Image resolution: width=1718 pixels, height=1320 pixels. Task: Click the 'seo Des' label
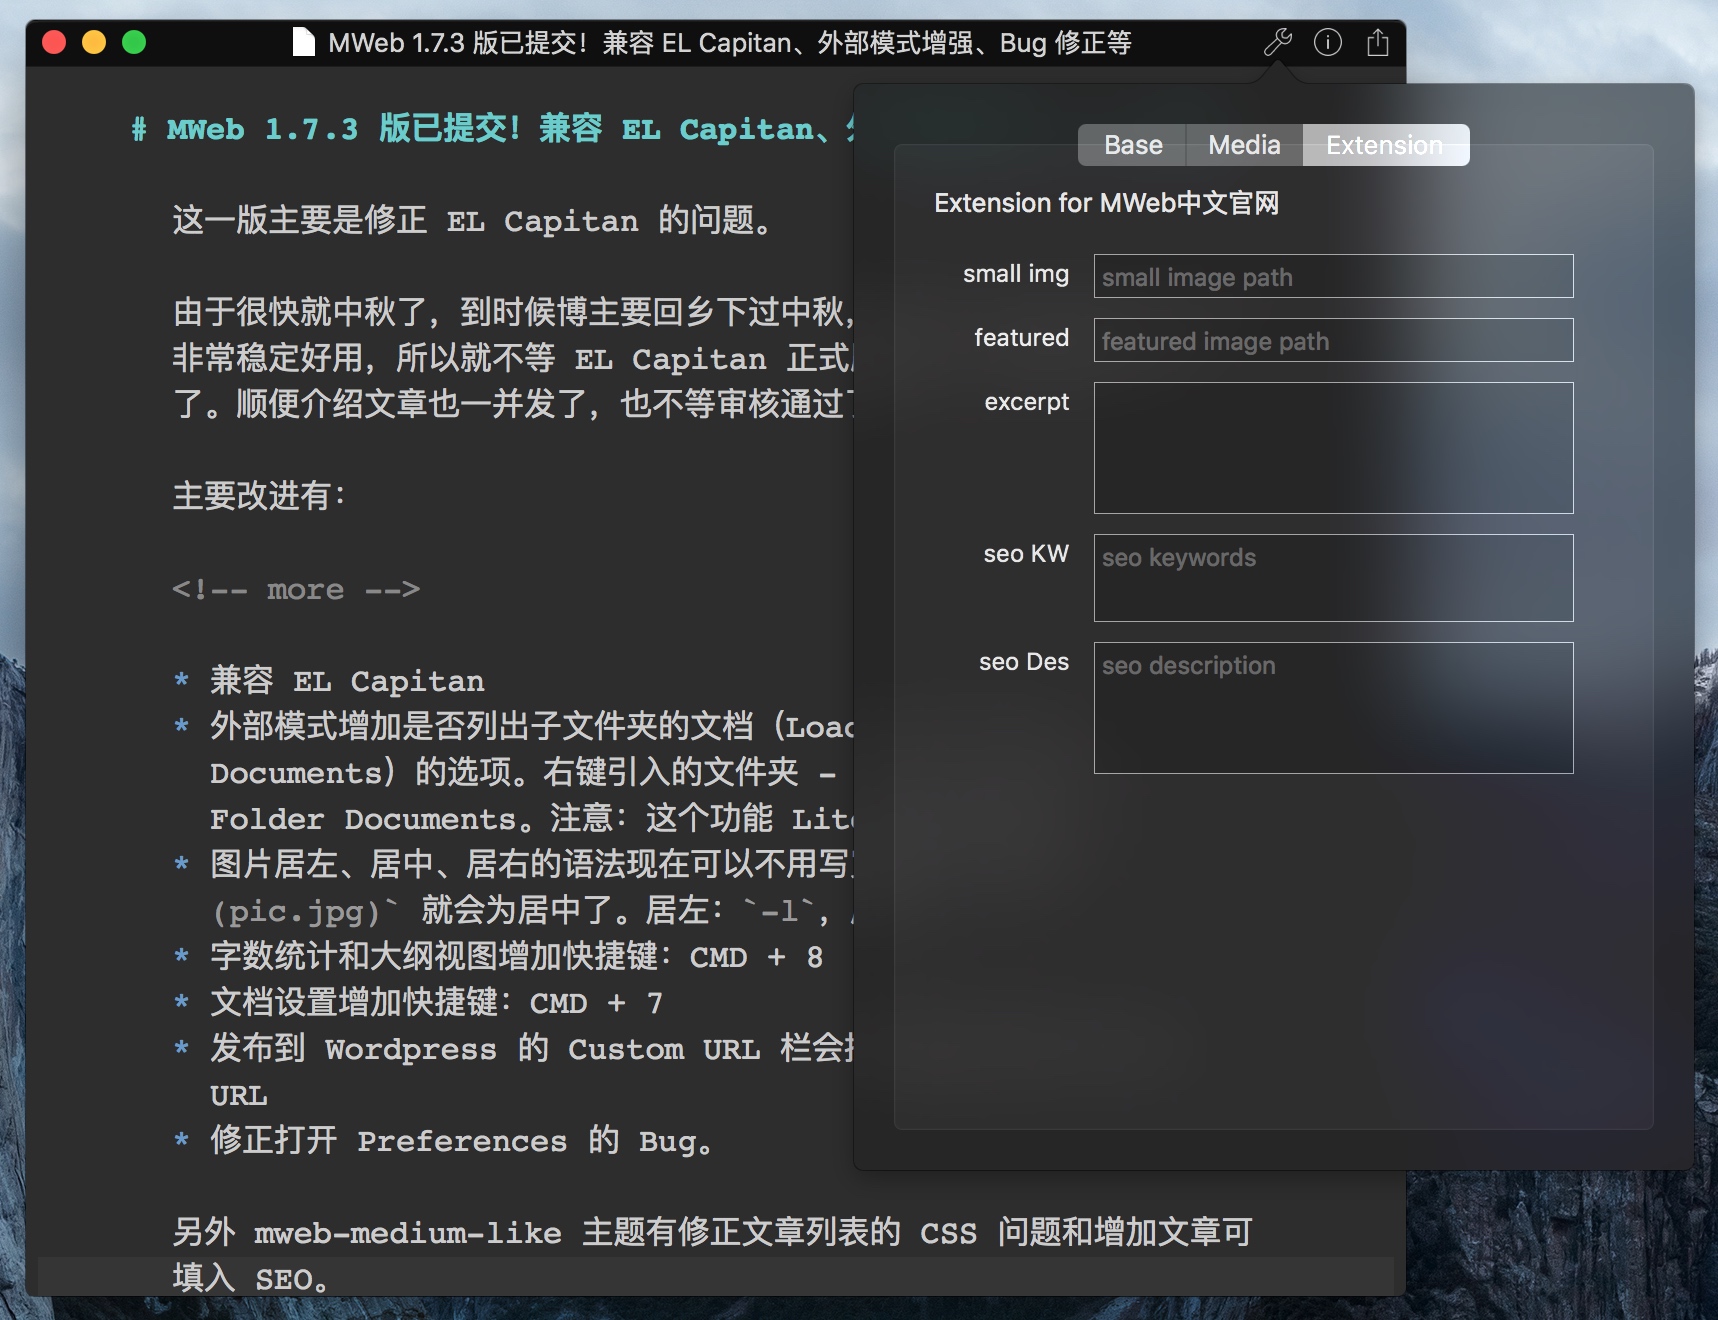pos(1024,662)
